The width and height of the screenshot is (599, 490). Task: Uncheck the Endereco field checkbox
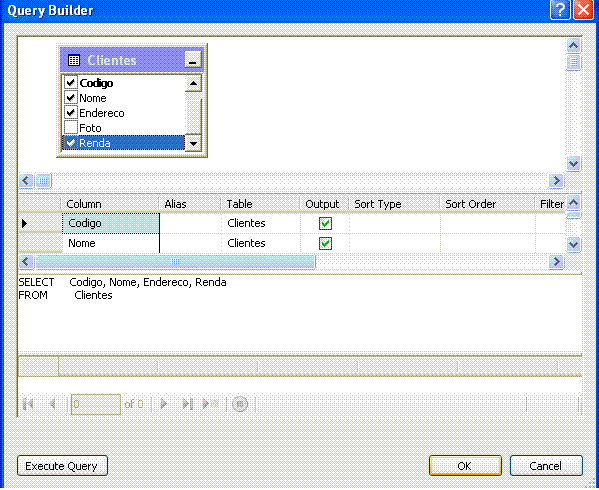[71, 112]
